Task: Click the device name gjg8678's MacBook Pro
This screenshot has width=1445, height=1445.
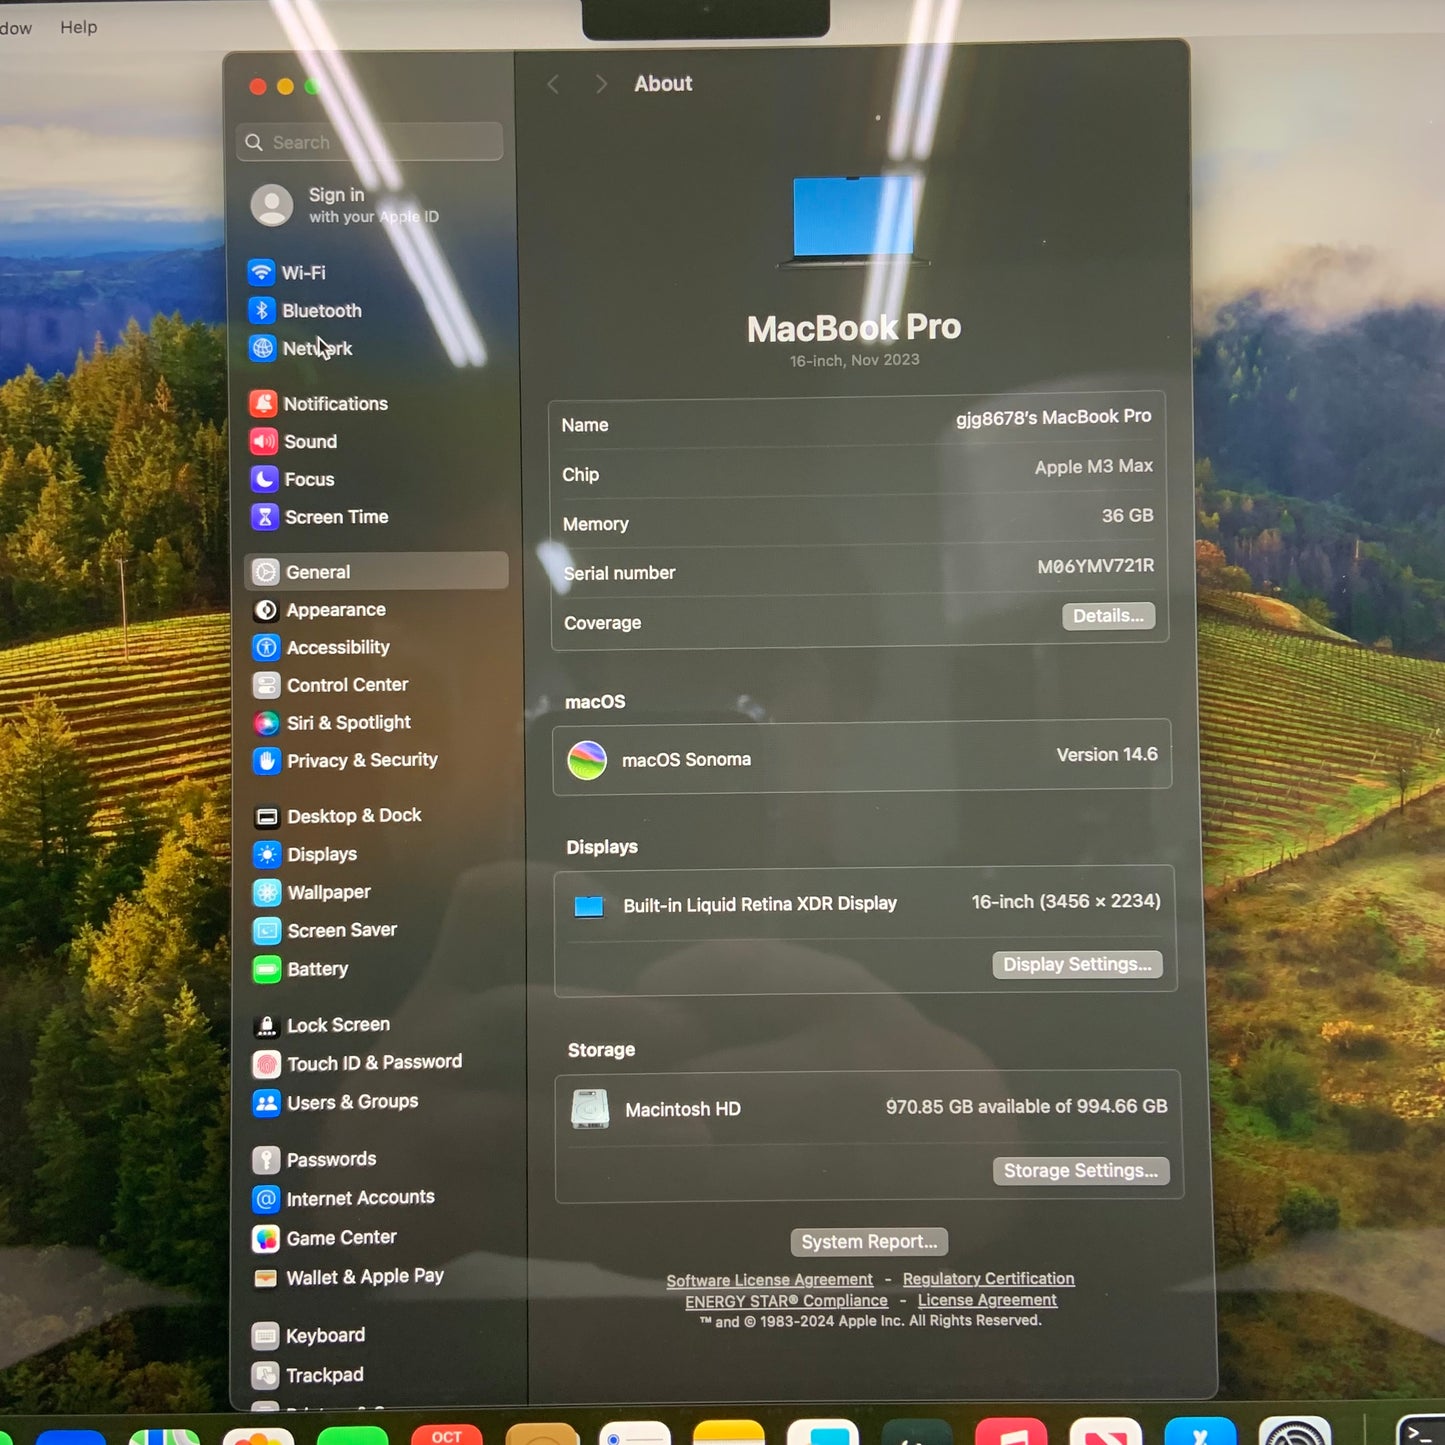Action: pyautogui.click(x=1053, y=417)
